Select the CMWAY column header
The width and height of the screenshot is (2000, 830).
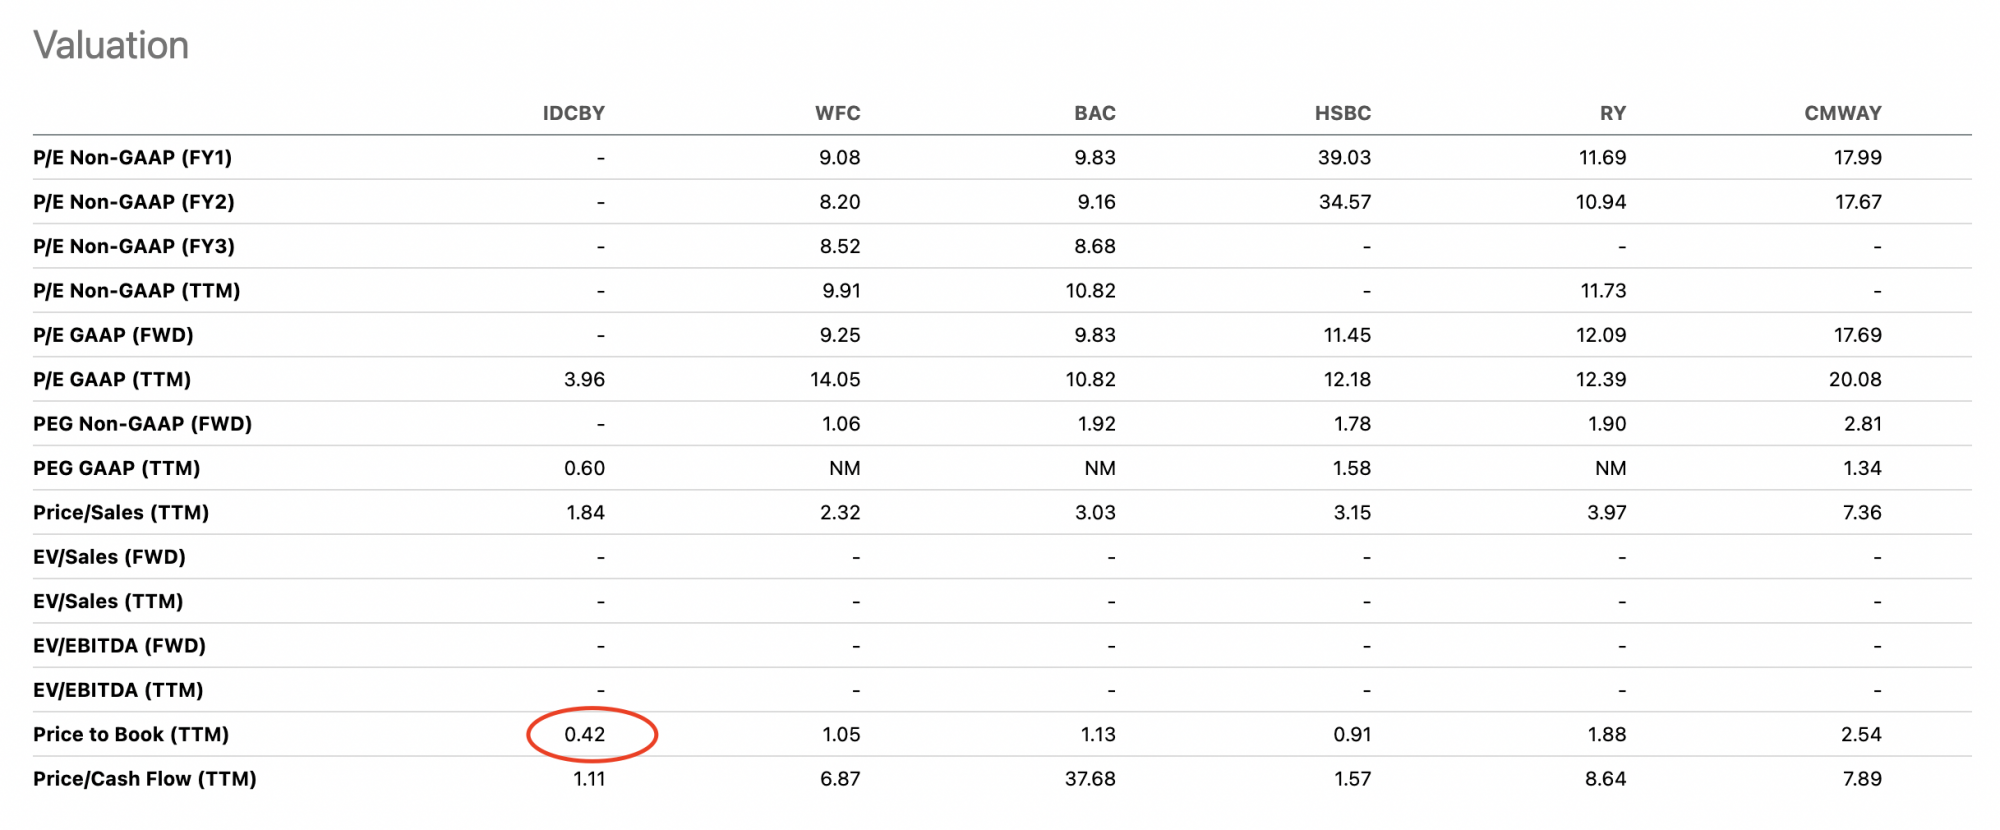1842,113
